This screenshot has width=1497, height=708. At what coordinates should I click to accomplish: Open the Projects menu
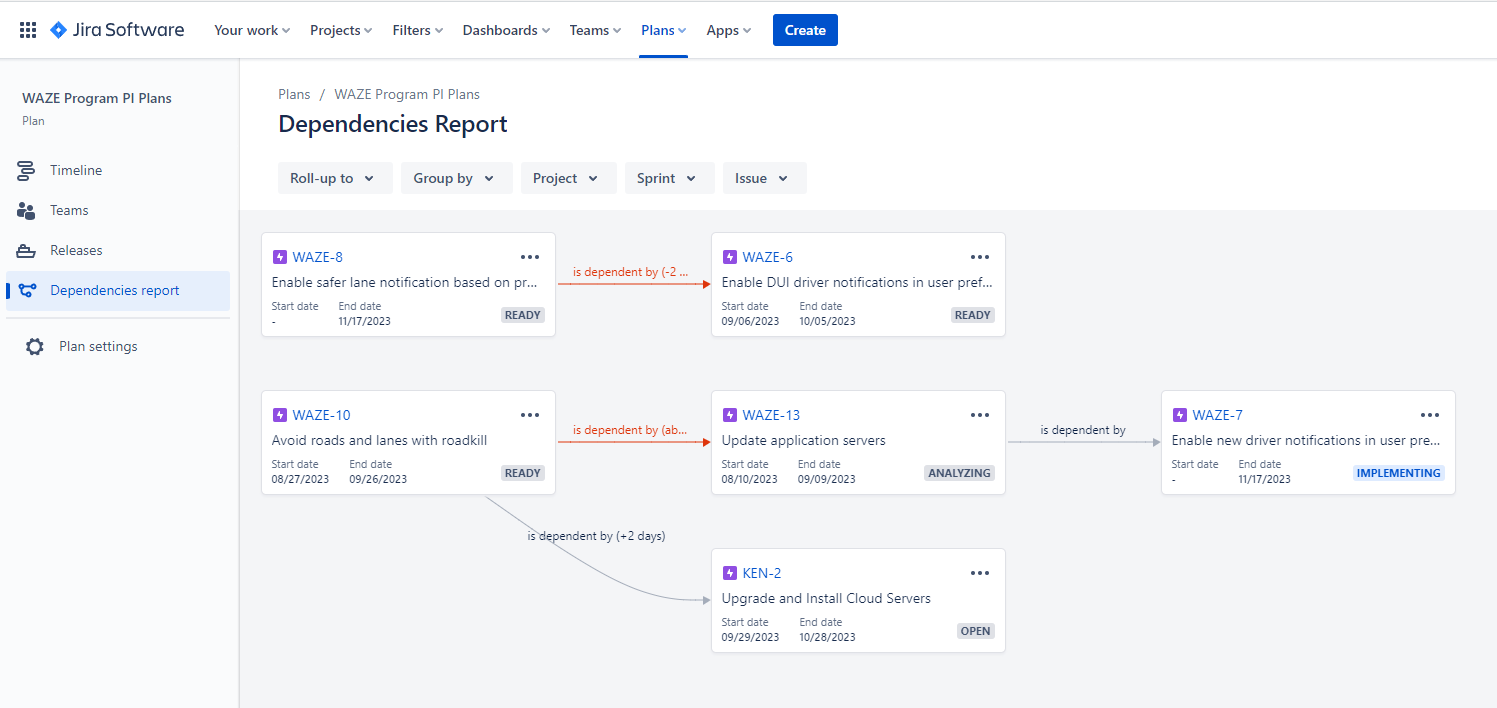pos(341,30)
